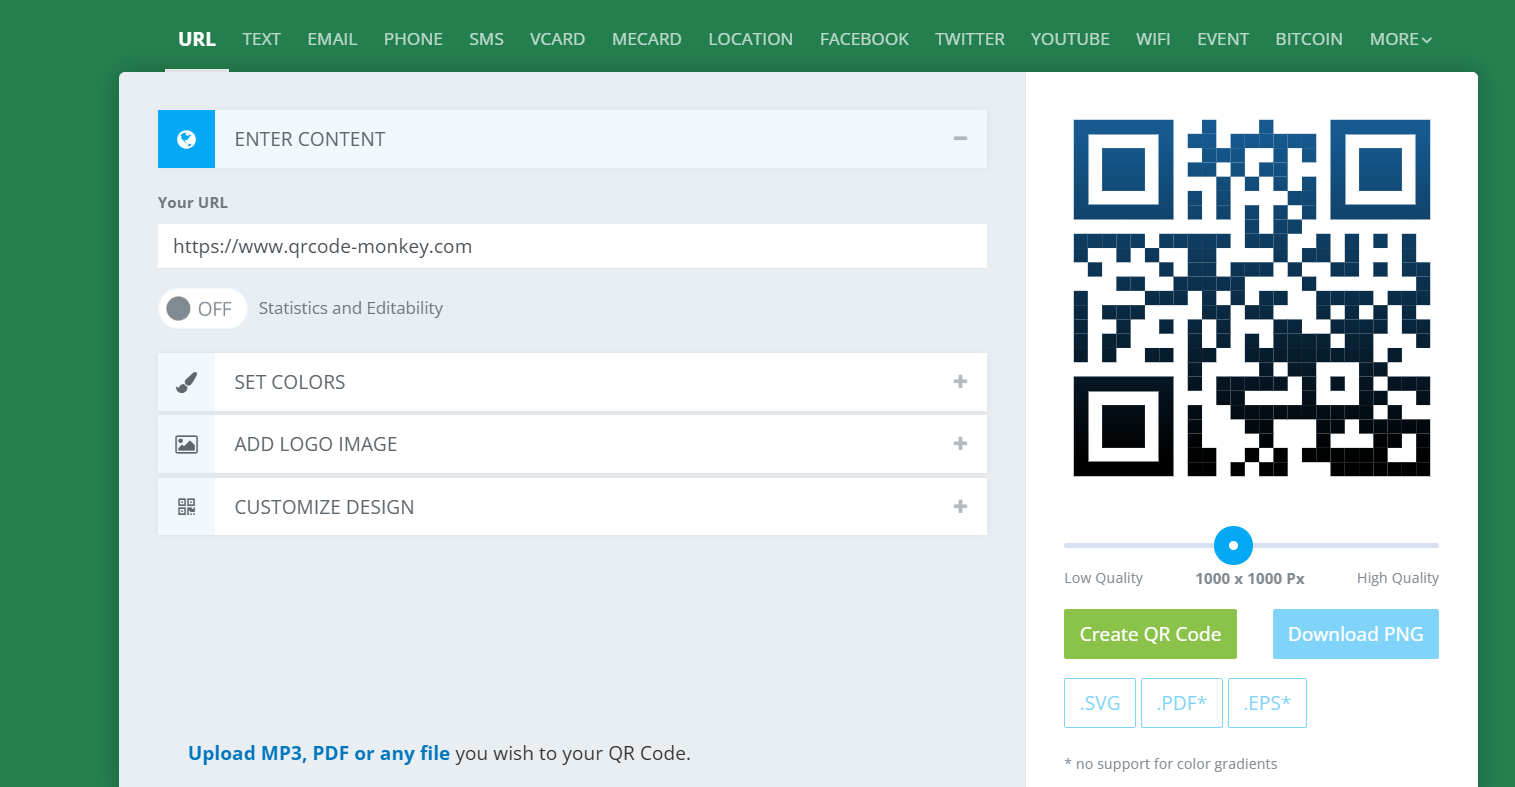This screenshot has height=787, width=1515.
Task: Download the code as .SVG
Action: (1100, 703)
